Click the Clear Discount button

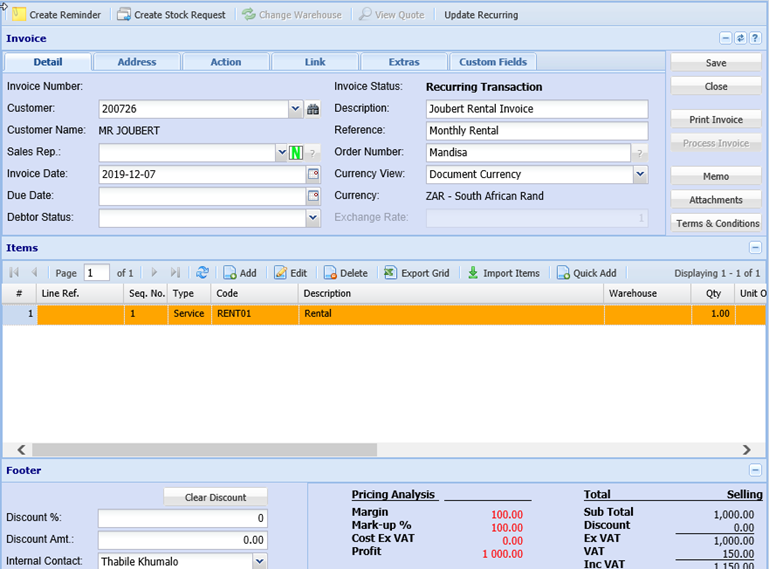tap(215, 497)
